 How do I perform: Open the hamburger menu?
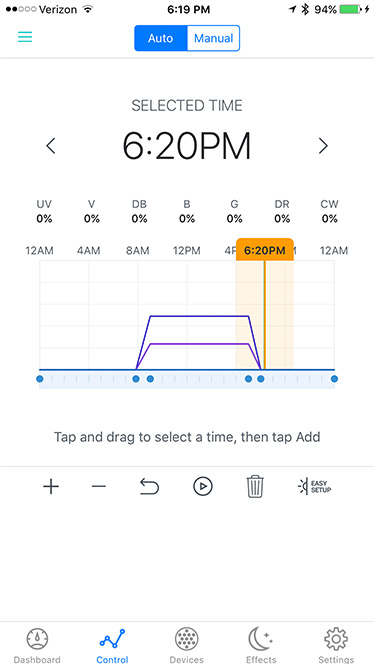point(25,37)
